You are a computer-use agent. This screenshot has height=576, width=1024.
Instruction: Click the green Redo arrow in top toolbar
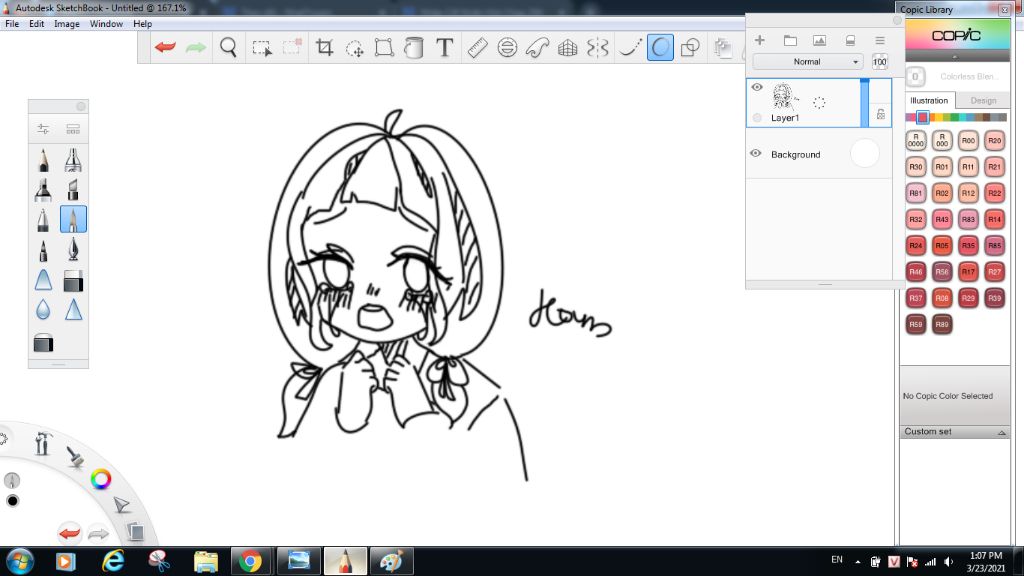tap(195, 47)
